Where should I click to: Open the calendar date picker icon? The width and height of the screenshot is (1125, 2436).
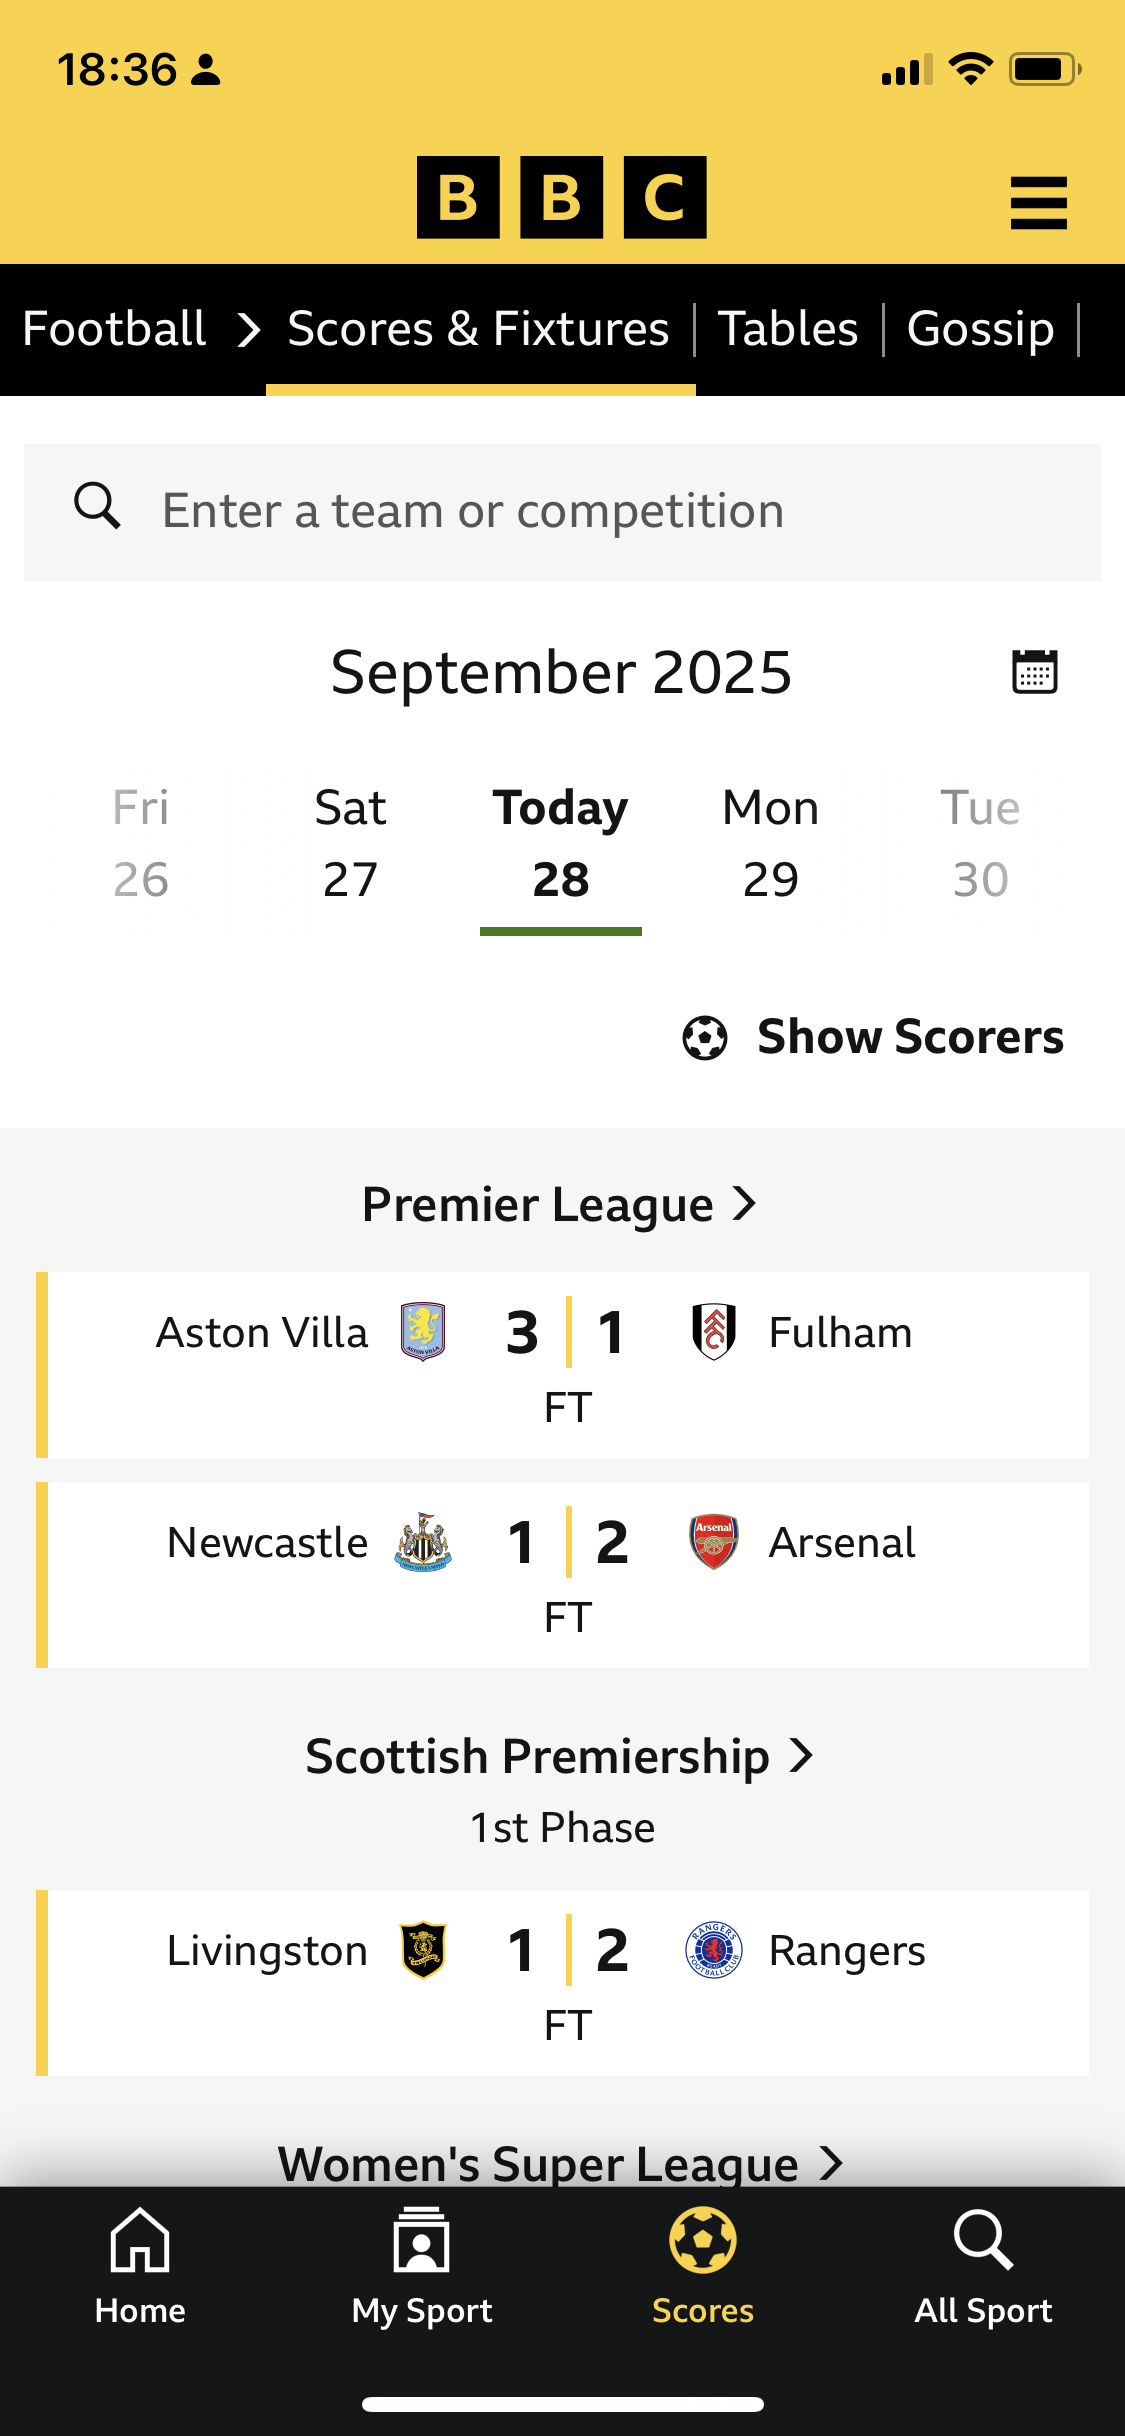pos(1034,672)
